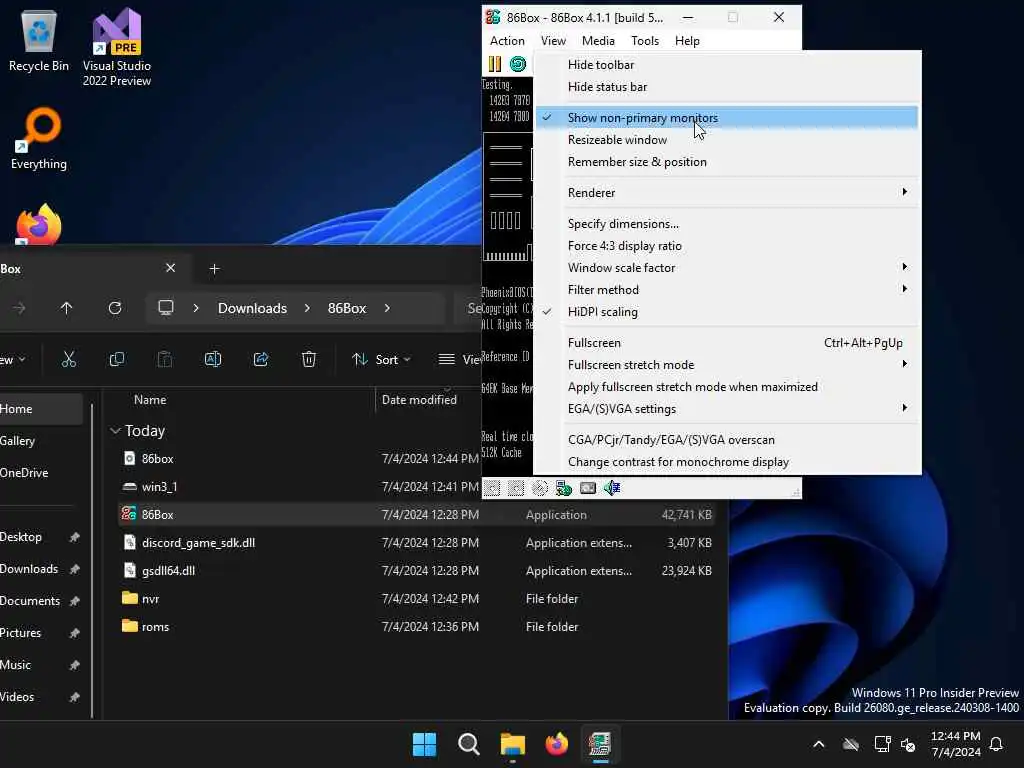
Task: Click the This PC monitor icon in address bar
Action: pos(166,308)
